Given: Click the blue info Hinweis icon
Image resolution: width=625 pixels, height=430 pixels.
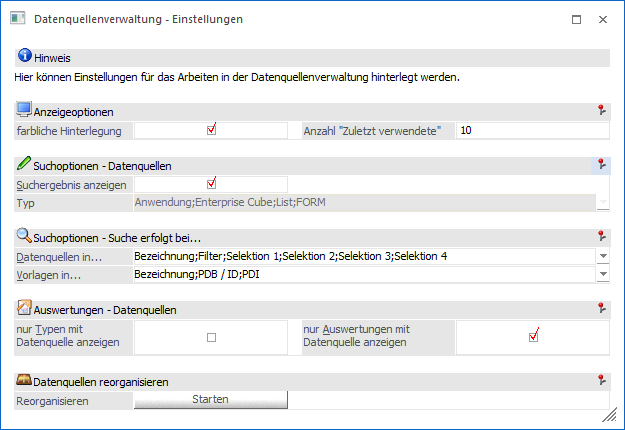Looking at the screenshot, I should click(x=24, y=58).
